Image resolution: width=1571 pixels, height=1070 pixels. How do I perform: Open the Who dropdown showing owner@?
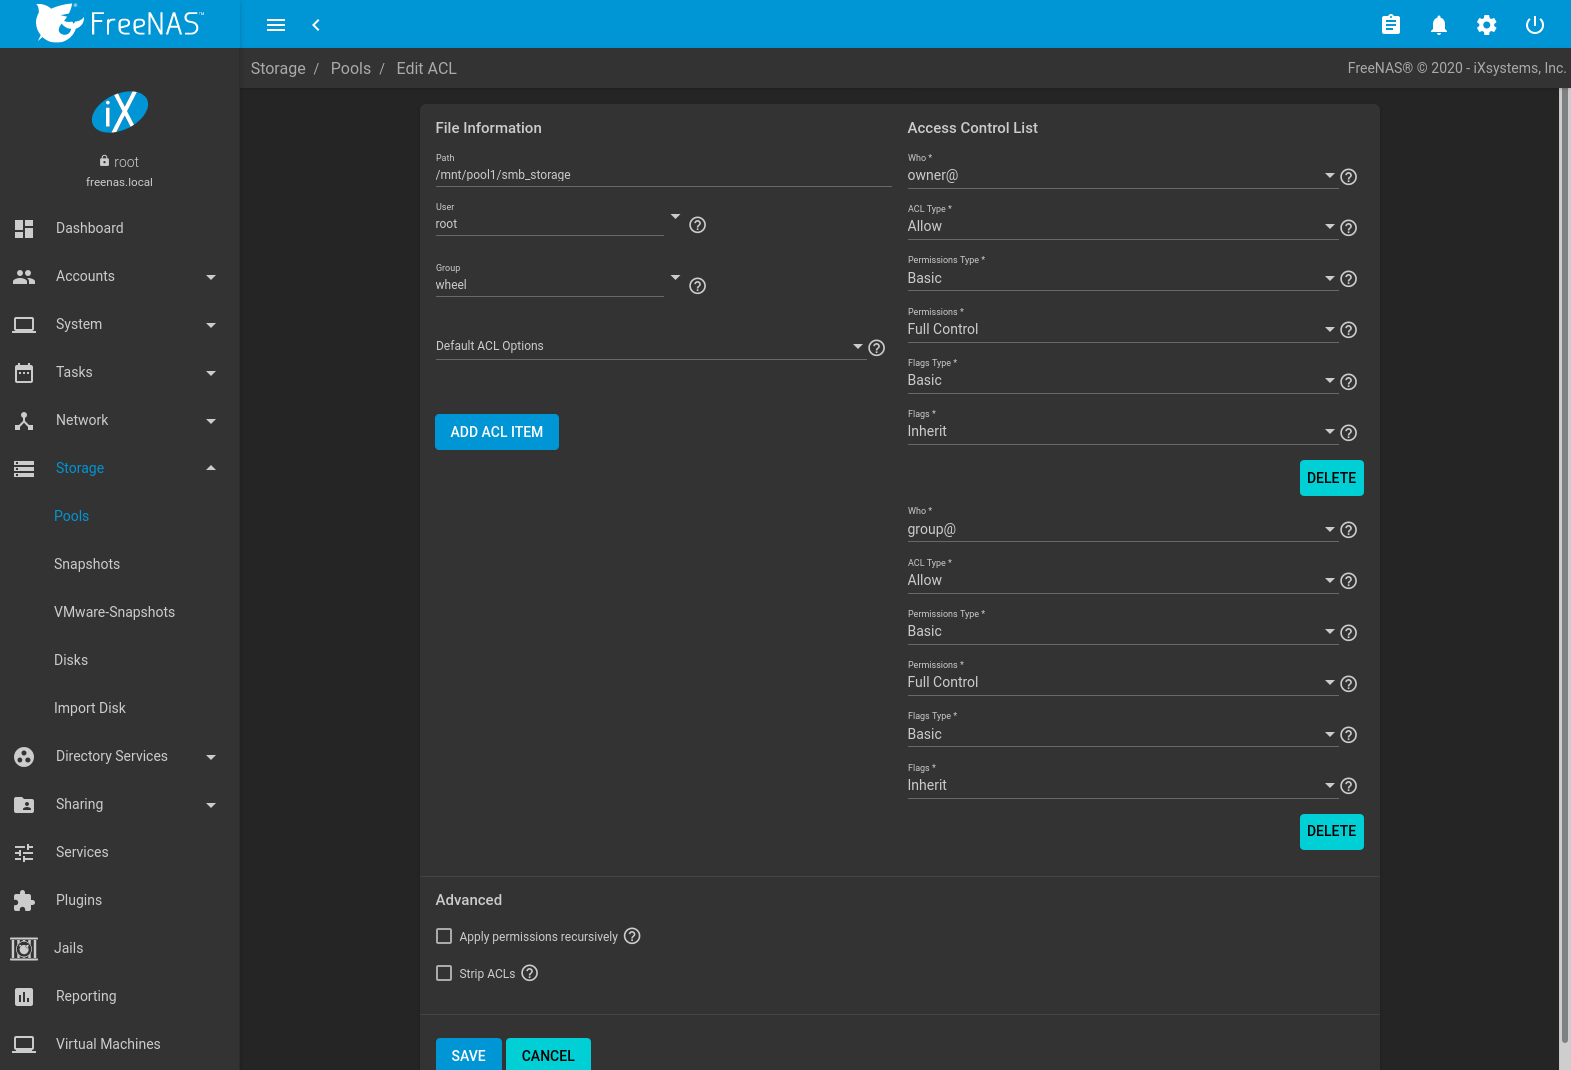pyautogui.click(x=1120, y=176)
